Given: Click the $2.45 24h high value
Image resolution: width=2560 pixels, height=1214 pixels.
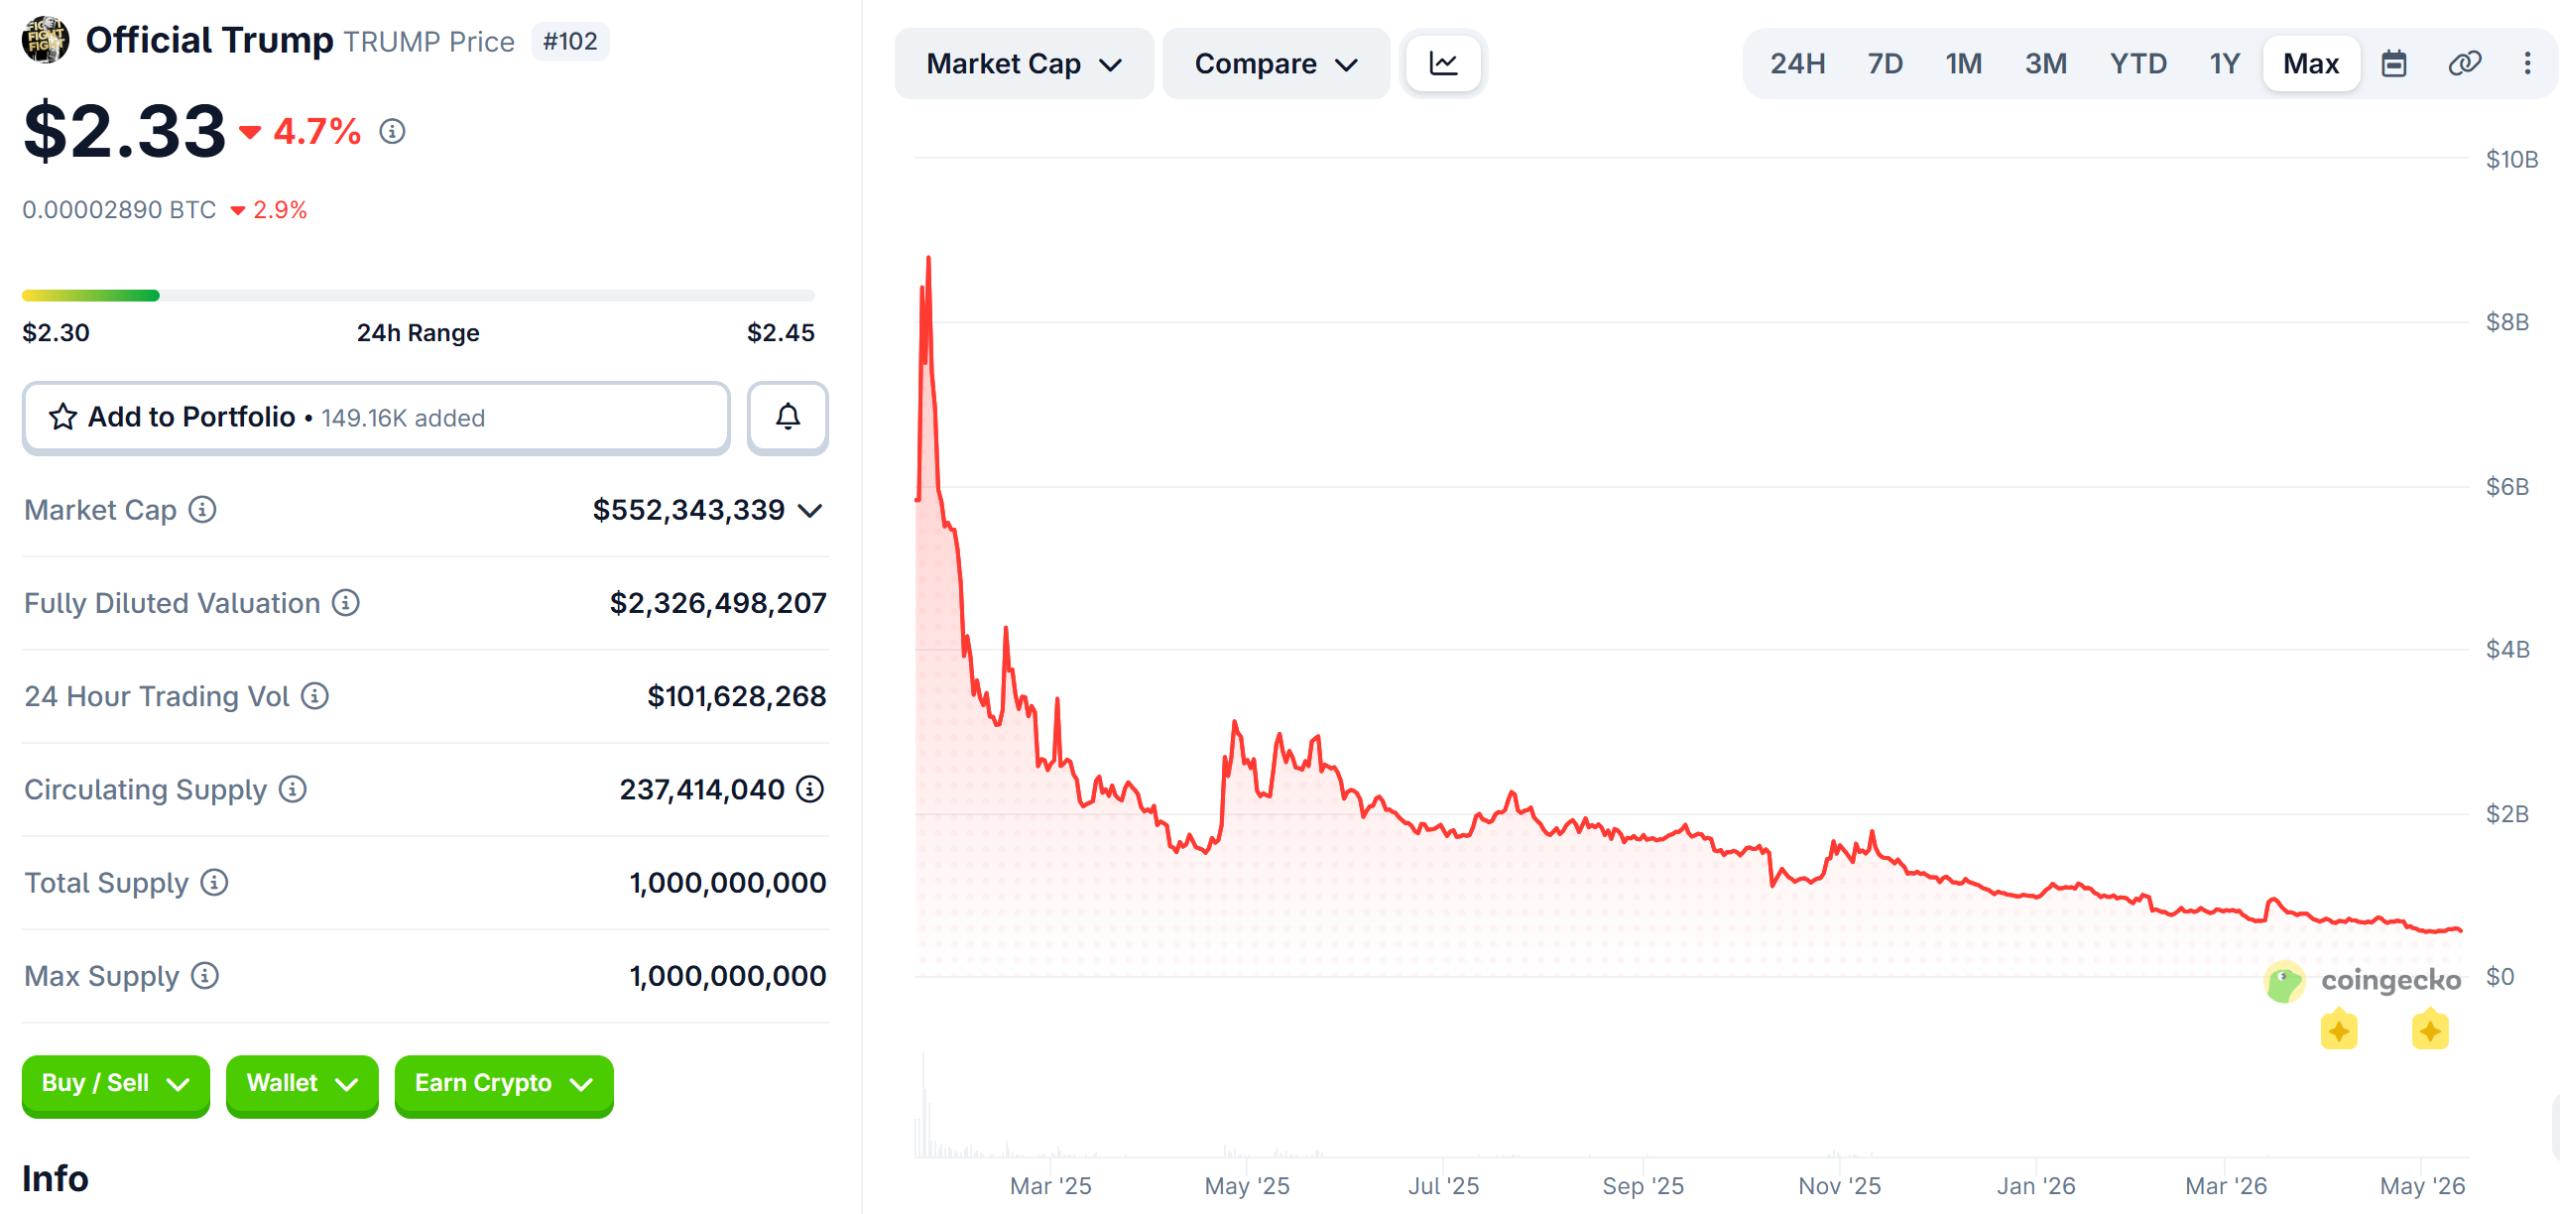Looking at the screenshot, I should tap(781, 333).
